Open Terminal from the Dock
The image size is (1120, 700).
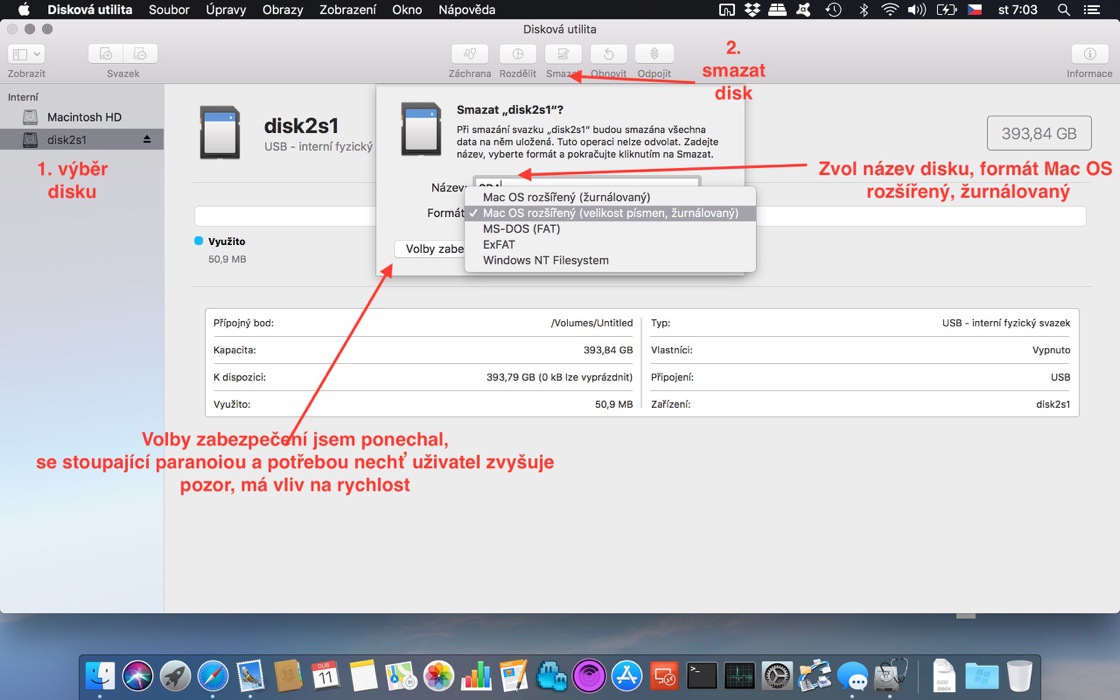coord(701,675)
